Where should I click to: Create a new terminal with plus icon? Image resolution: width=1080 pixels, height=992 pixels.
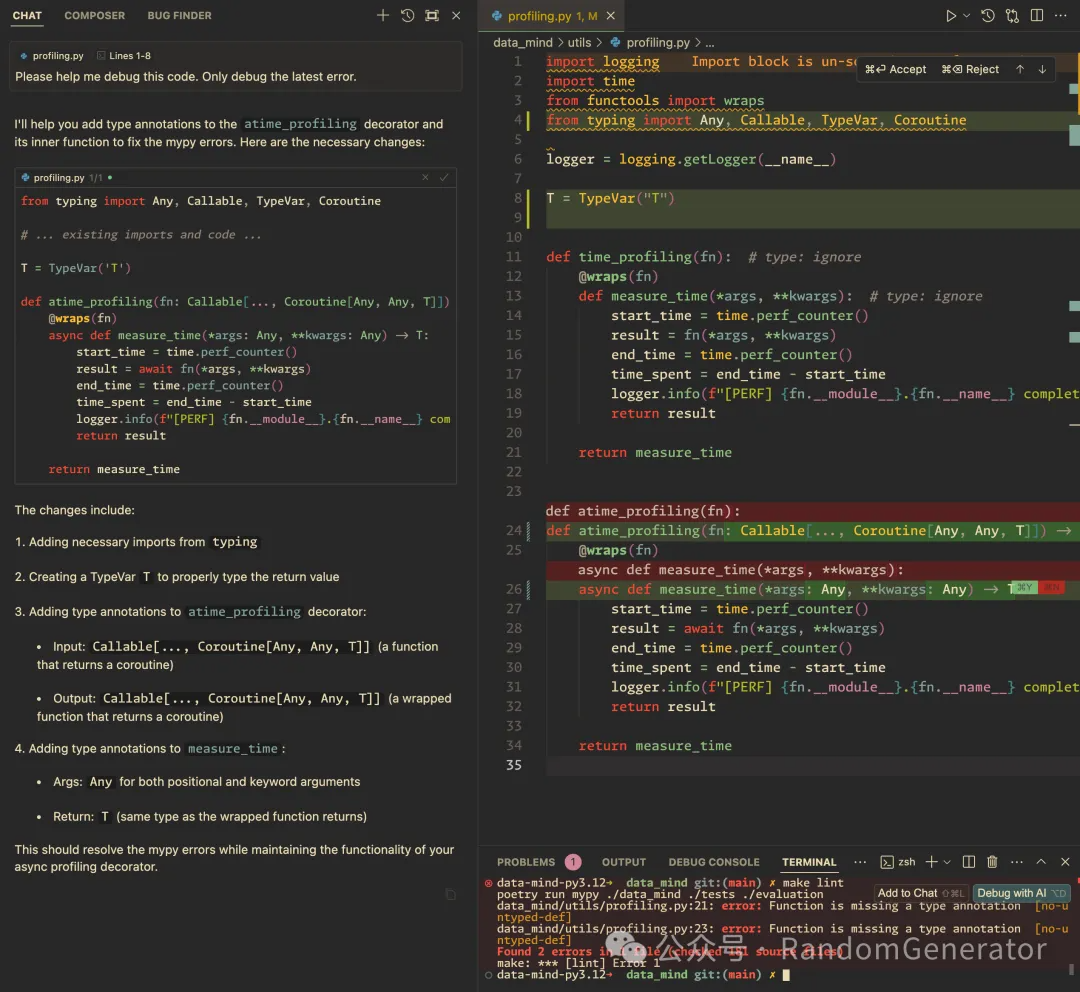coord(931,862)
